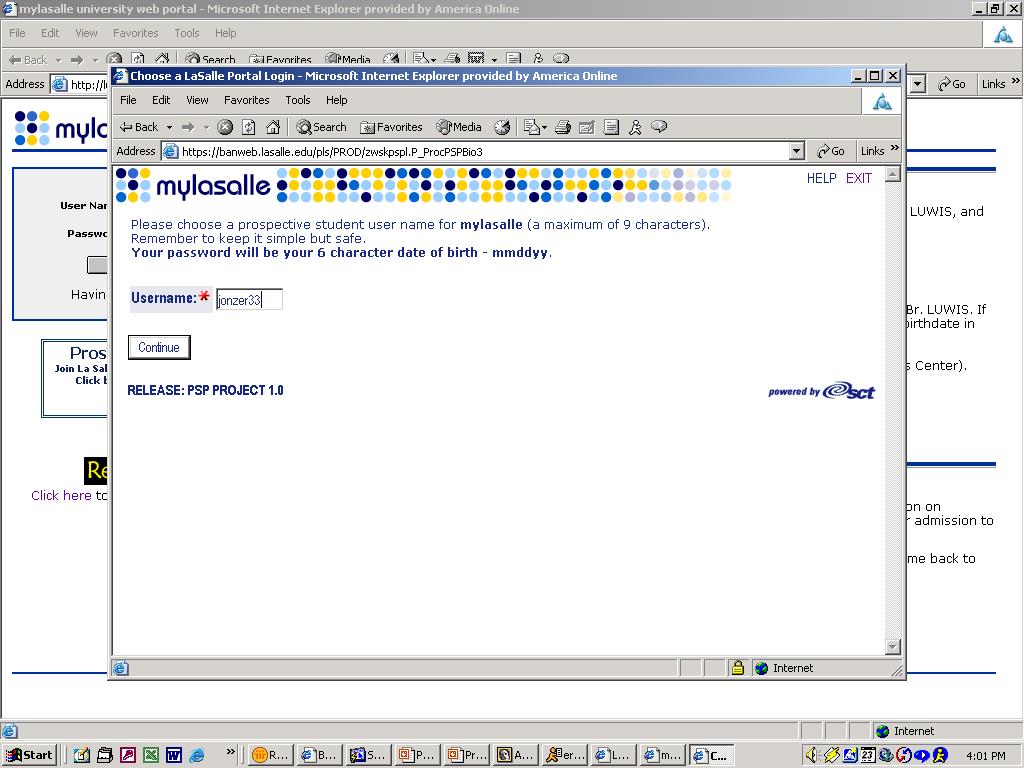
Task: Expand Links chevron in background browser window
Action: [x=1016, y=81]
